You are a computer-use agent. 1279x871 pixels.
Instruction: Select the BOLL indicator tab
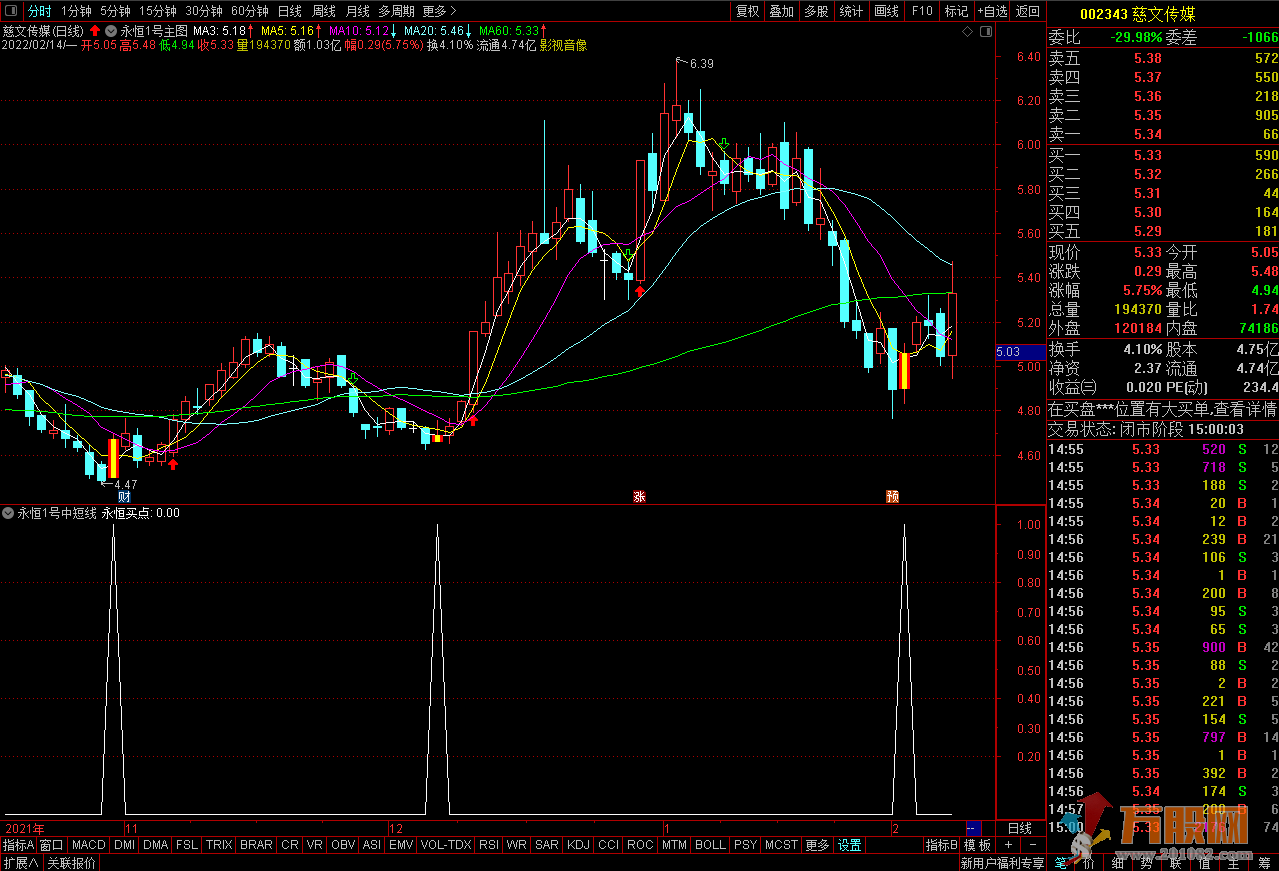pos(710,845)
